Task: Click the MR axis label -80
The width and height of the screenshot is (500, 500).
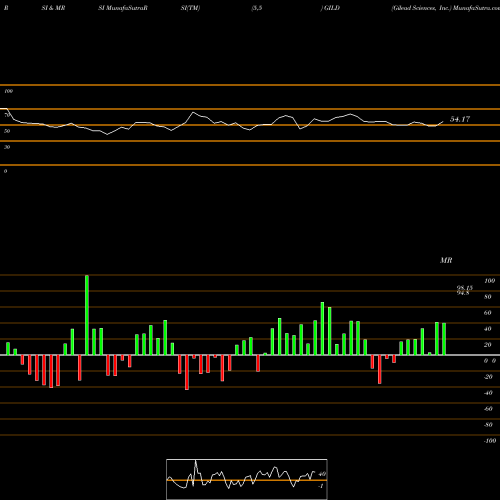Action: pos(488,425)
